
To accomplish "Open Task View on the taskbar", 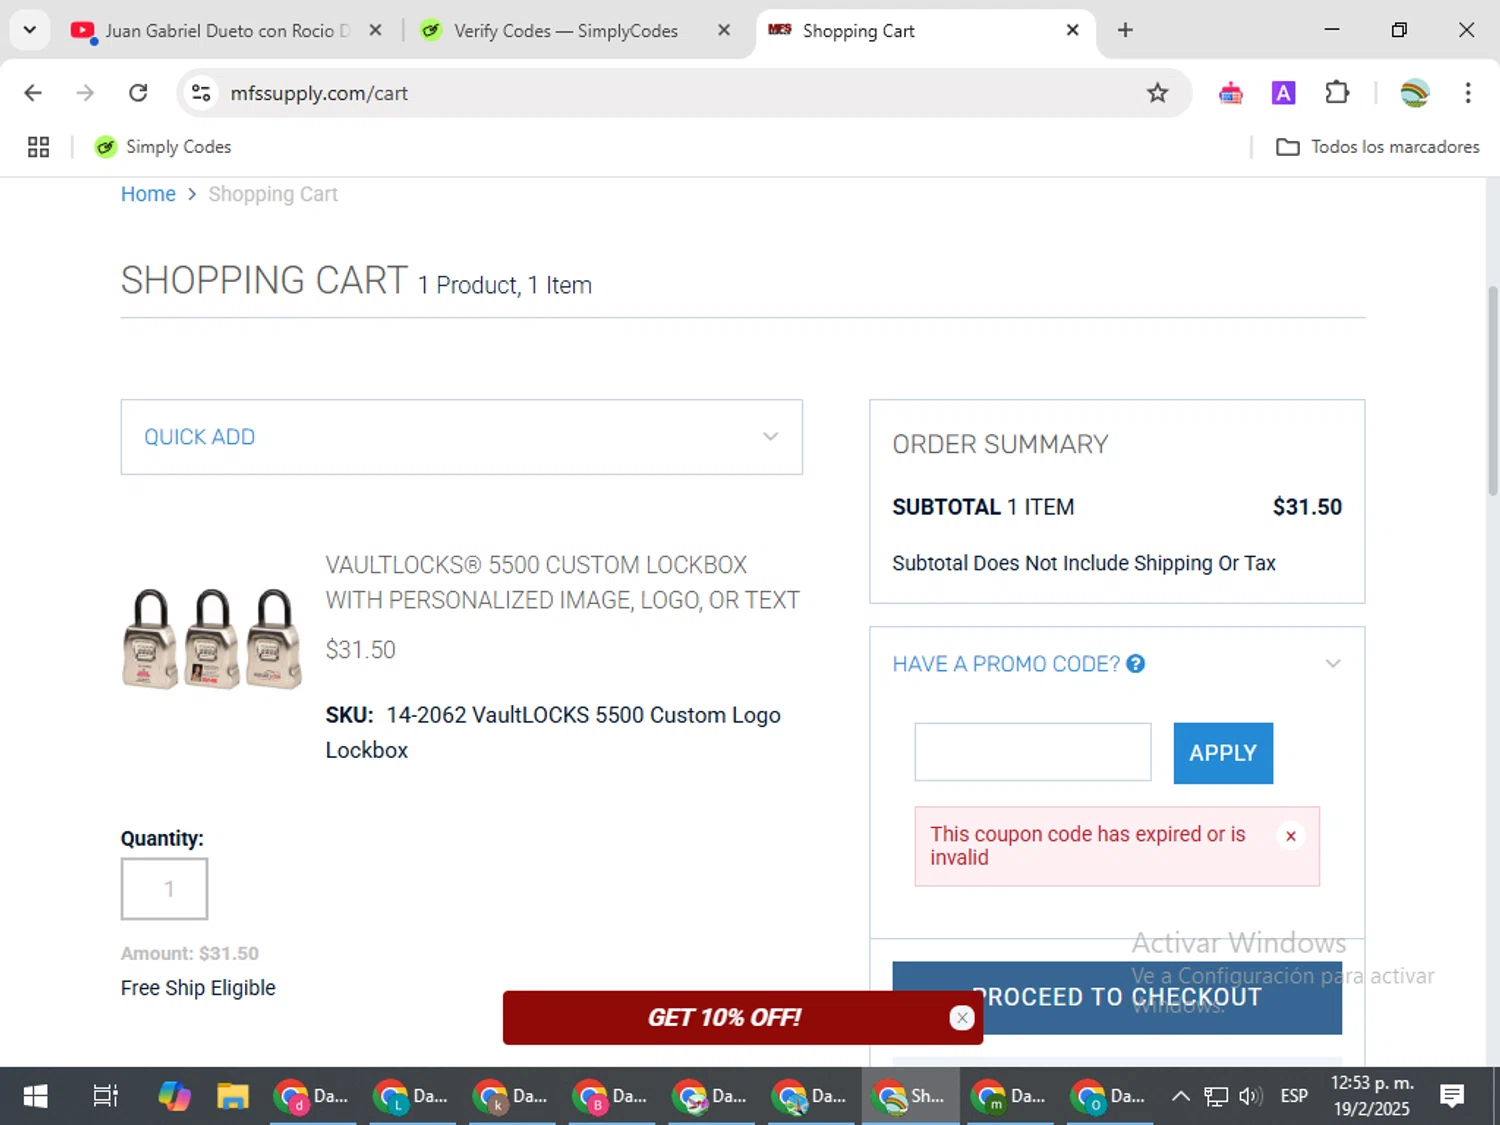I will [105, 1096].
